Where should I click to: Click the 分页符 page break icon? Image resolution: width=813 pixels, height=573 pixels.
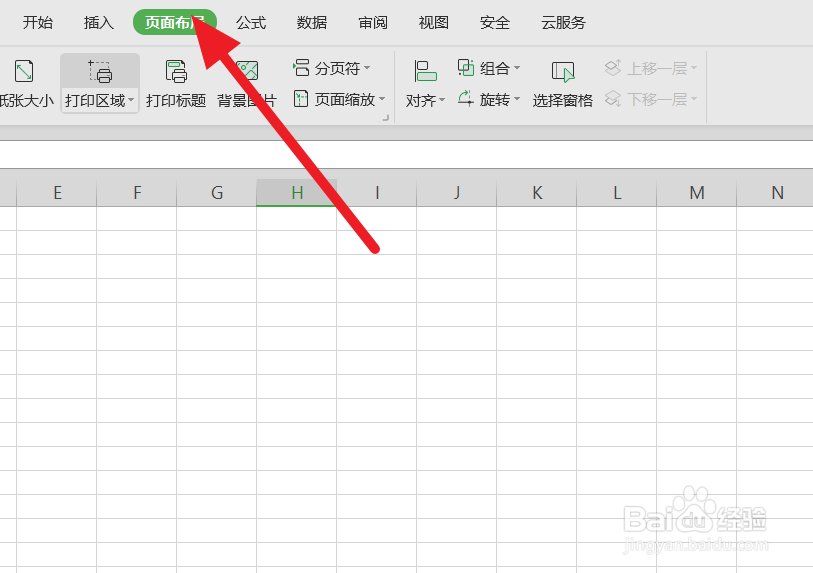[301, 67]
